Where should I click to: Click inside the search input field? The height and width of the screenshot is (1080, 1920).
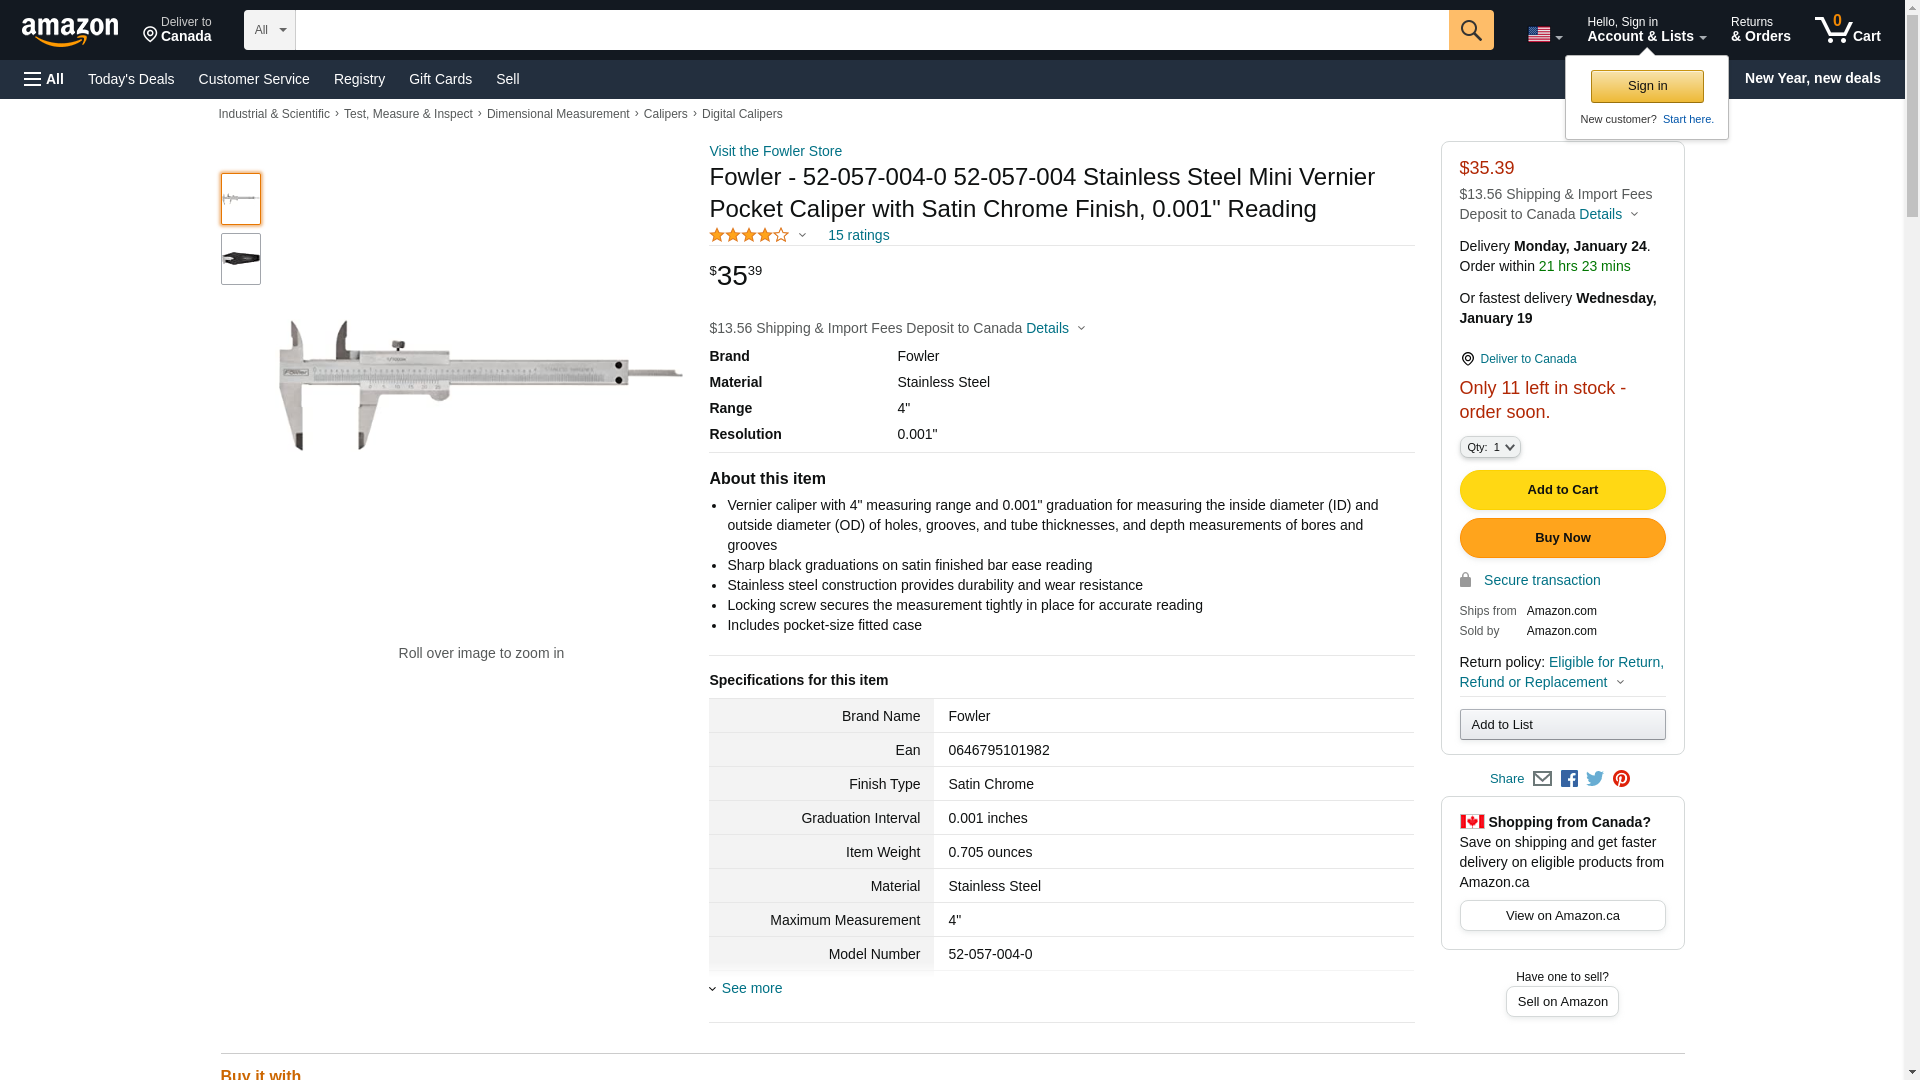coord(870,30)
